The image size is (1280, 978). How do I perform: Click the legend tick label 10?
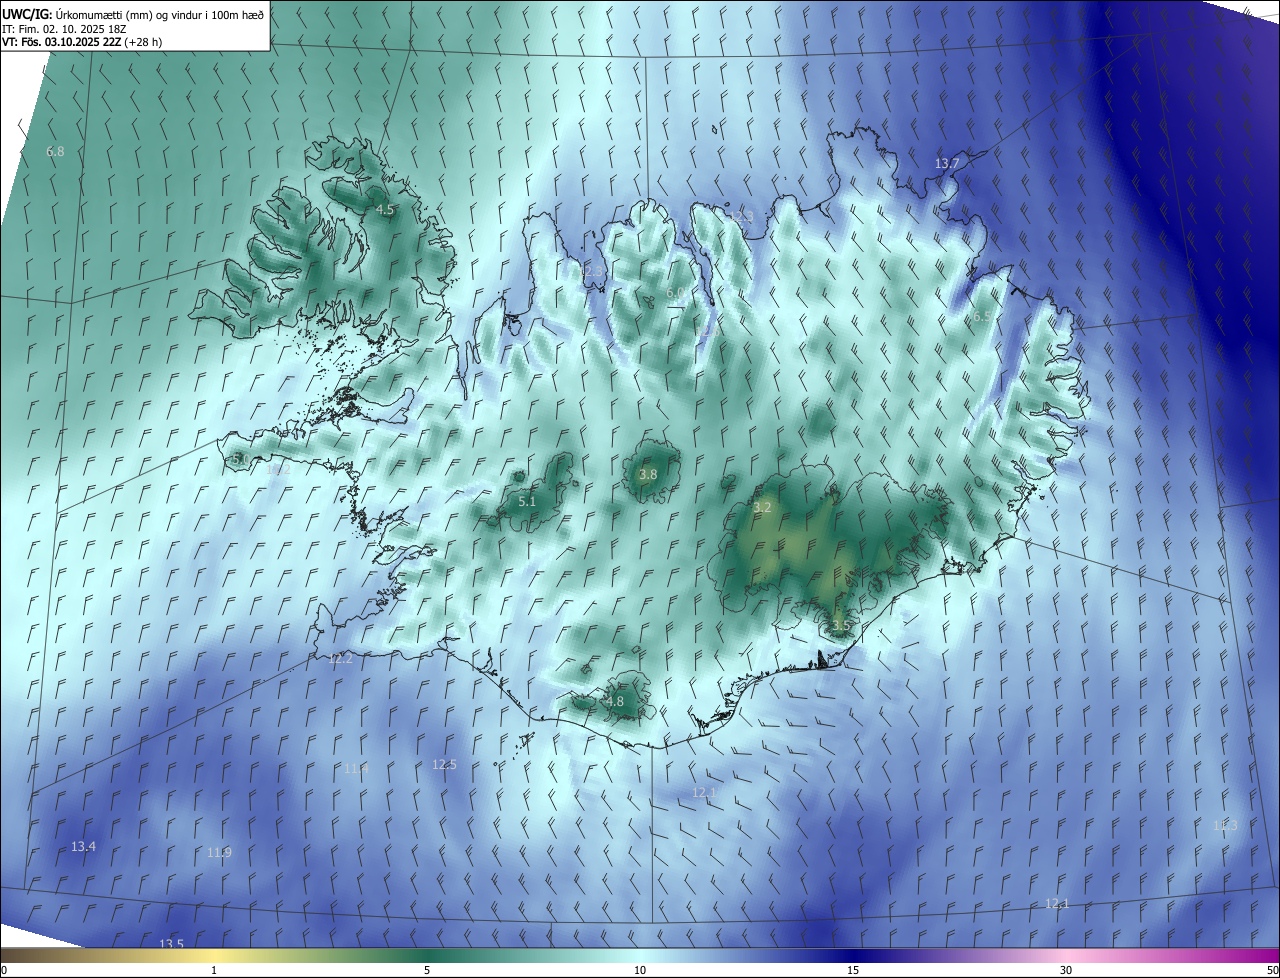point(640,970)
